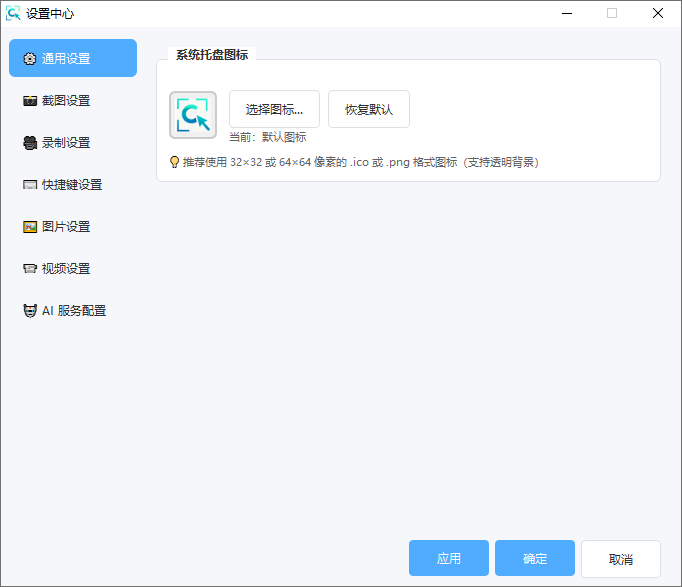
Task: Select 快捷键设置 sidebar item
Action: click(73, 184)
